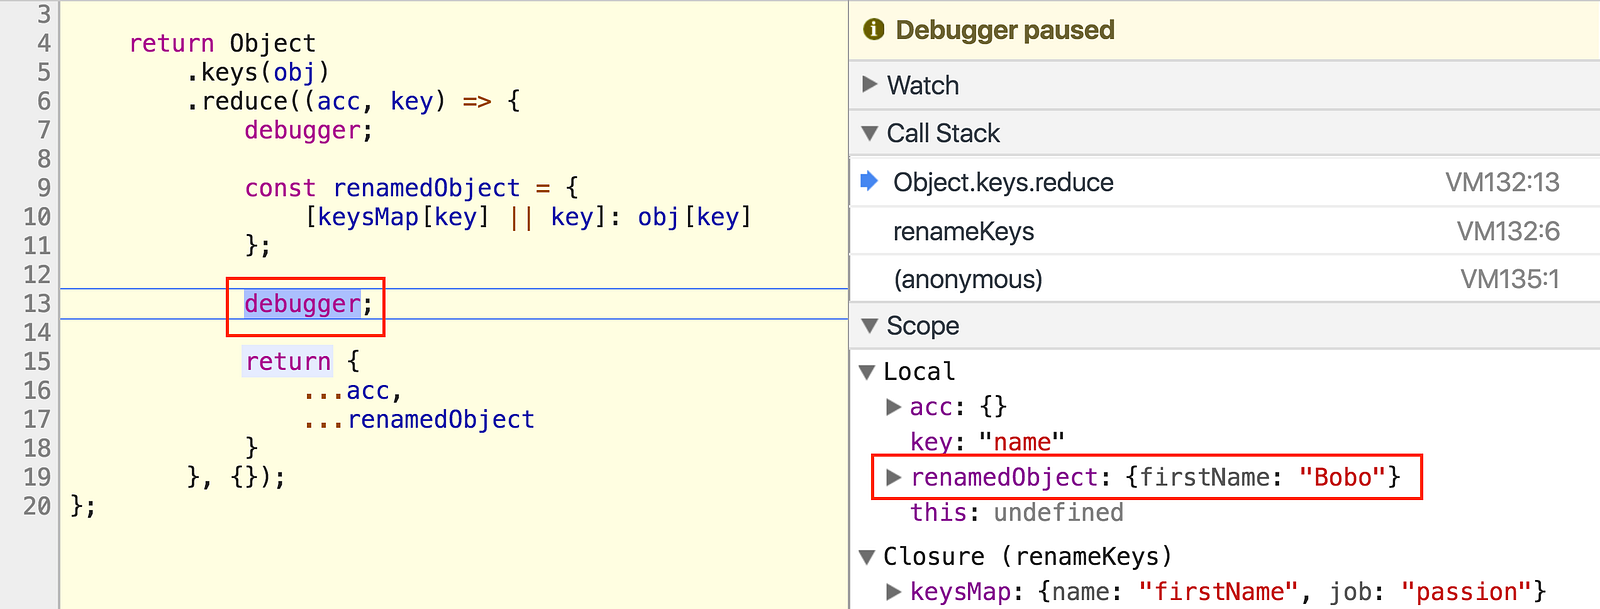Click line number 20 in the gutter
The height and width of the screenshot is (609, 1600).
tap(37, 506)
